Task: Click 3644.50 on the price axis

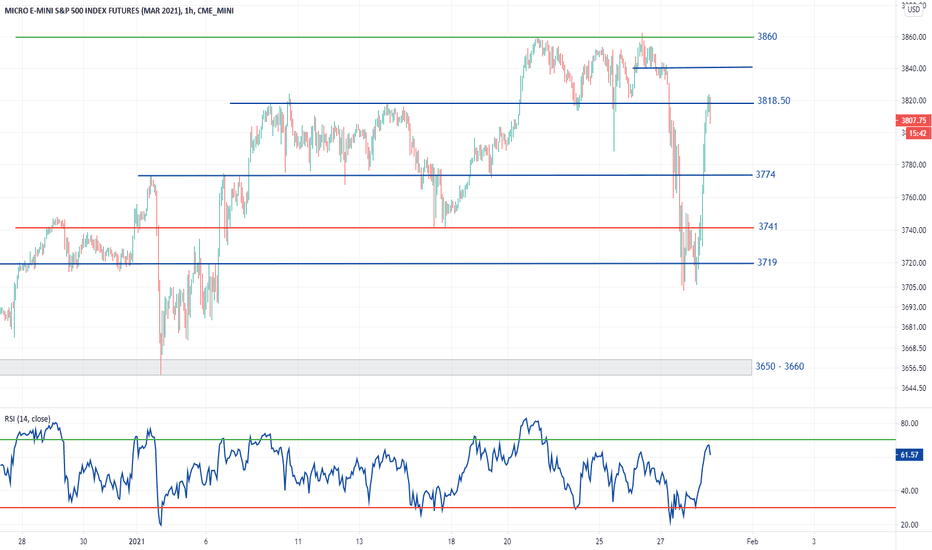Action: (x=914, y=389)
